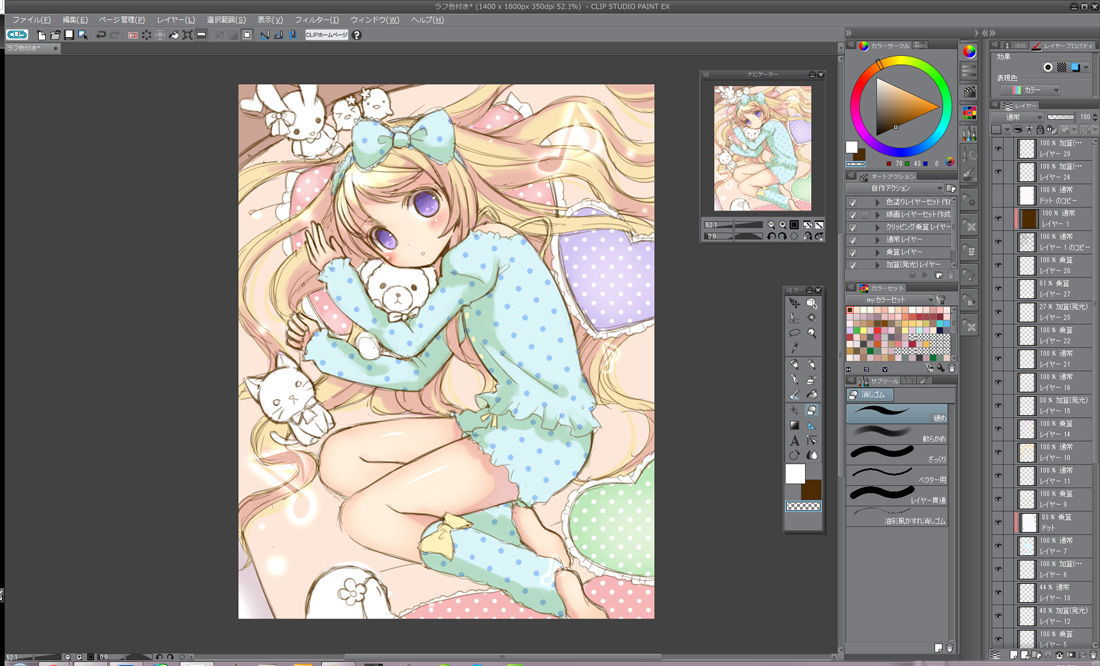The height and width of the screenshot is (666, 1100).
Task: Undo the last action with the arrow icon
Action: (x=100, y=35)
